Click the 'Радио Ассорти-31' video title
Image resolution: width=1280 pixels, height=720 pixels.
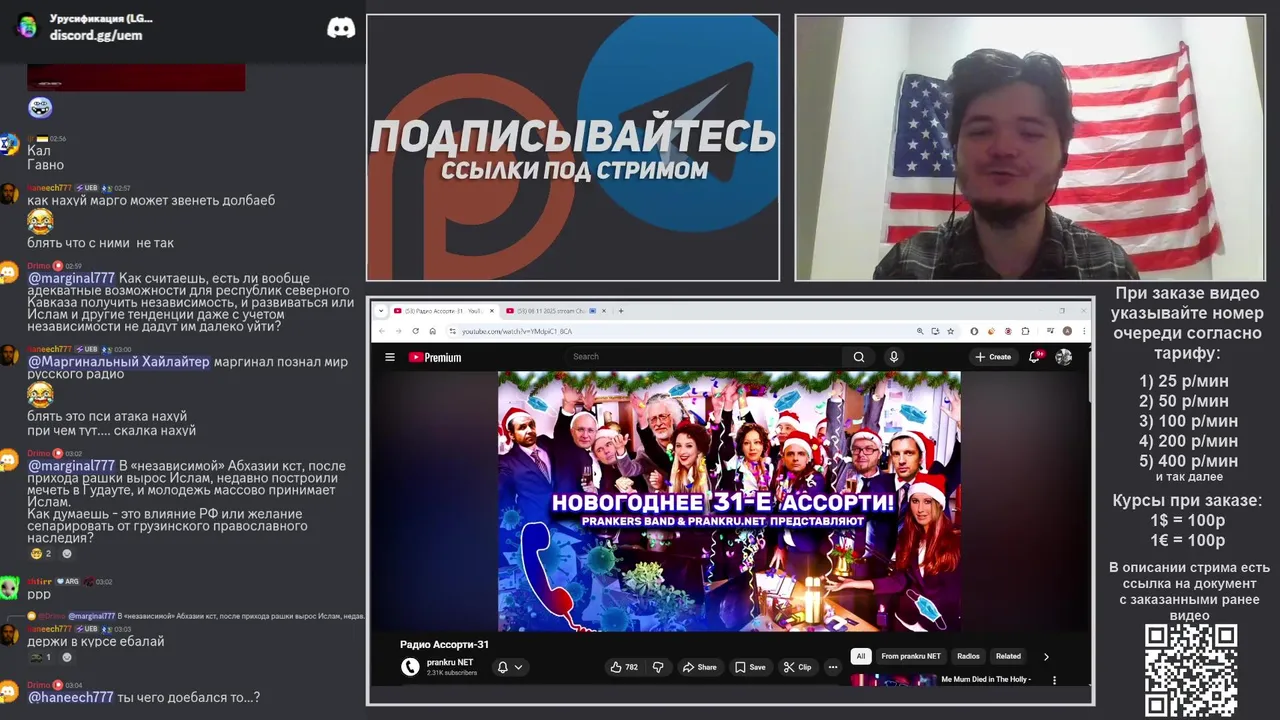pyautogui.click(x=445, y=644)
